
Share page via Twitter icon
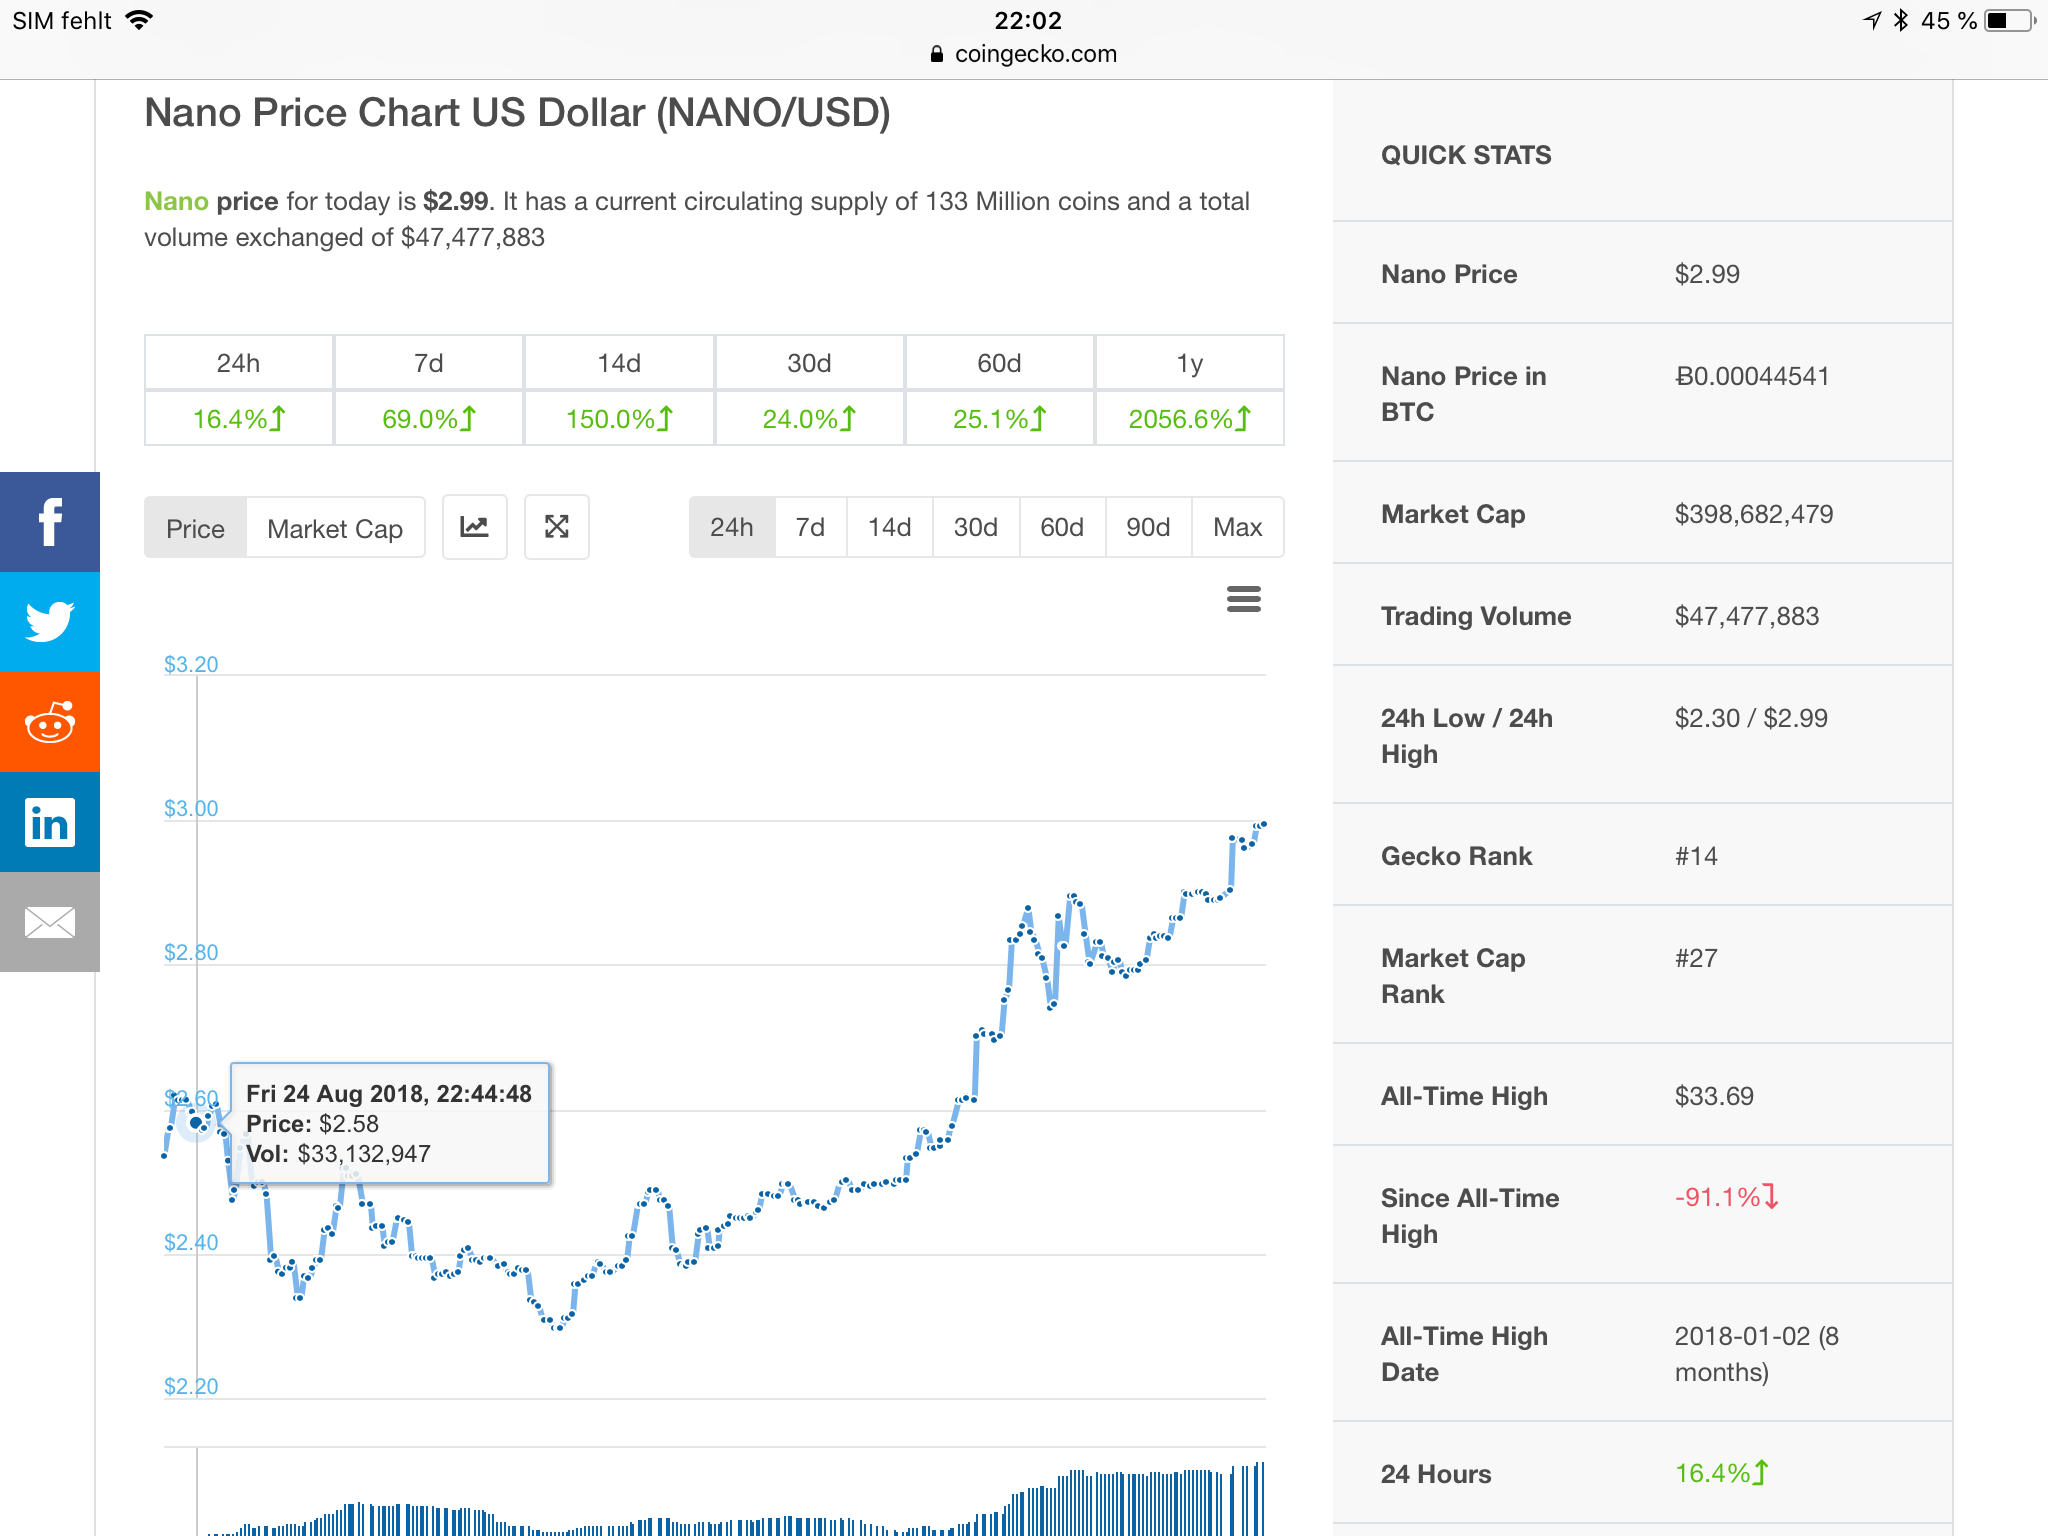50,622
